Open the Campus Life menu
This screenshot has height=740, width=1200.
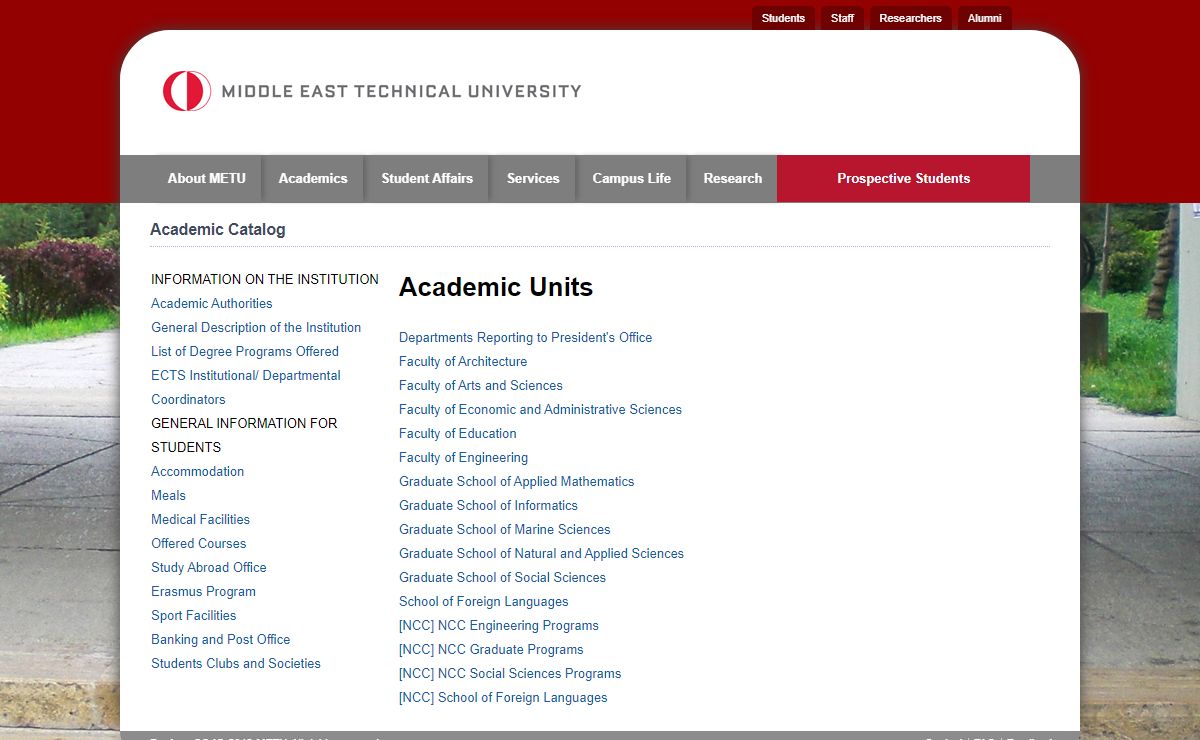632,178
